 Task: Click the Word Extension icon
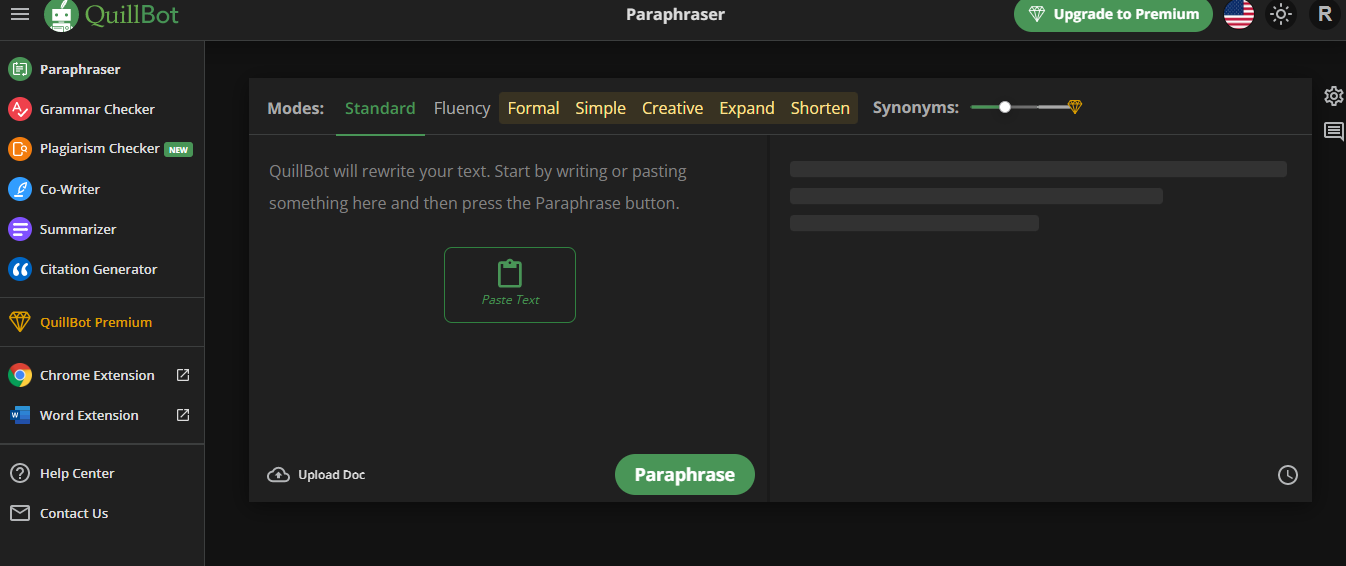click(20, 415)
